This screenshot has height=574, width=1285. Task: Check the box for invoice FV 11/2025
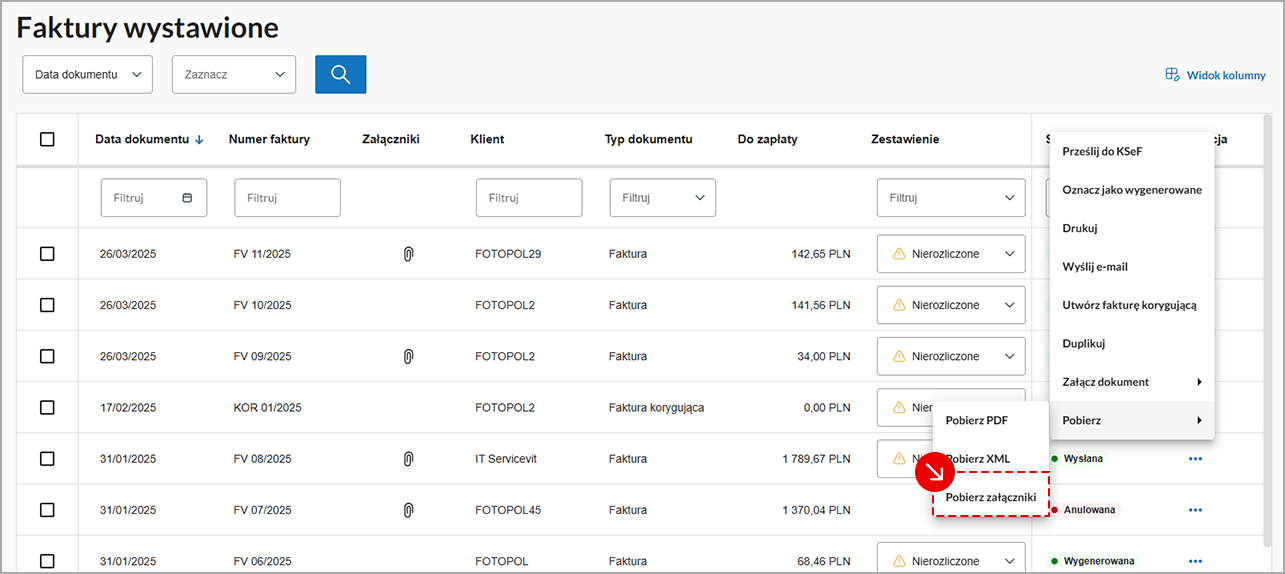coord(47,254)
